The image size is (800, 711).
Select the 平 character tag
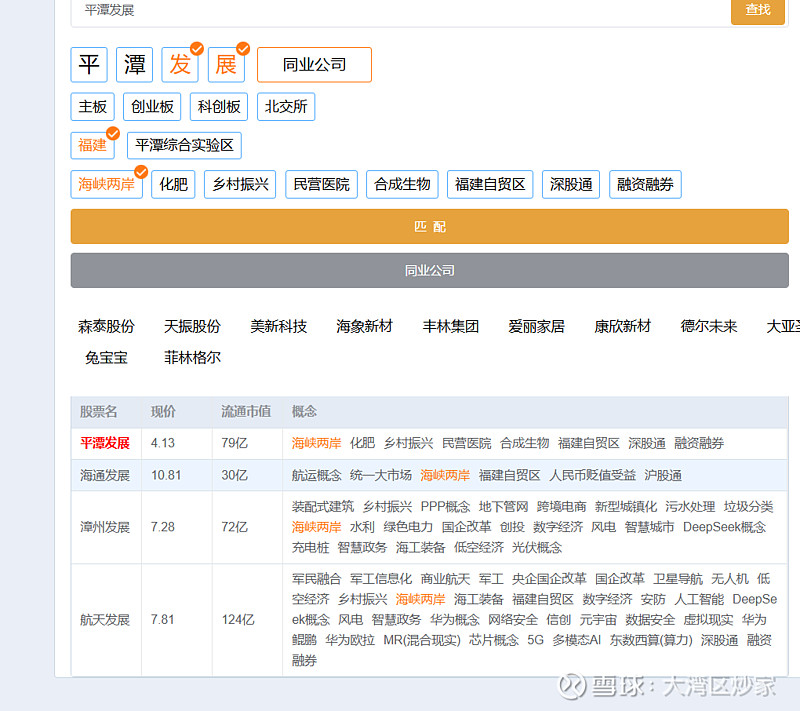pos(89,65)
